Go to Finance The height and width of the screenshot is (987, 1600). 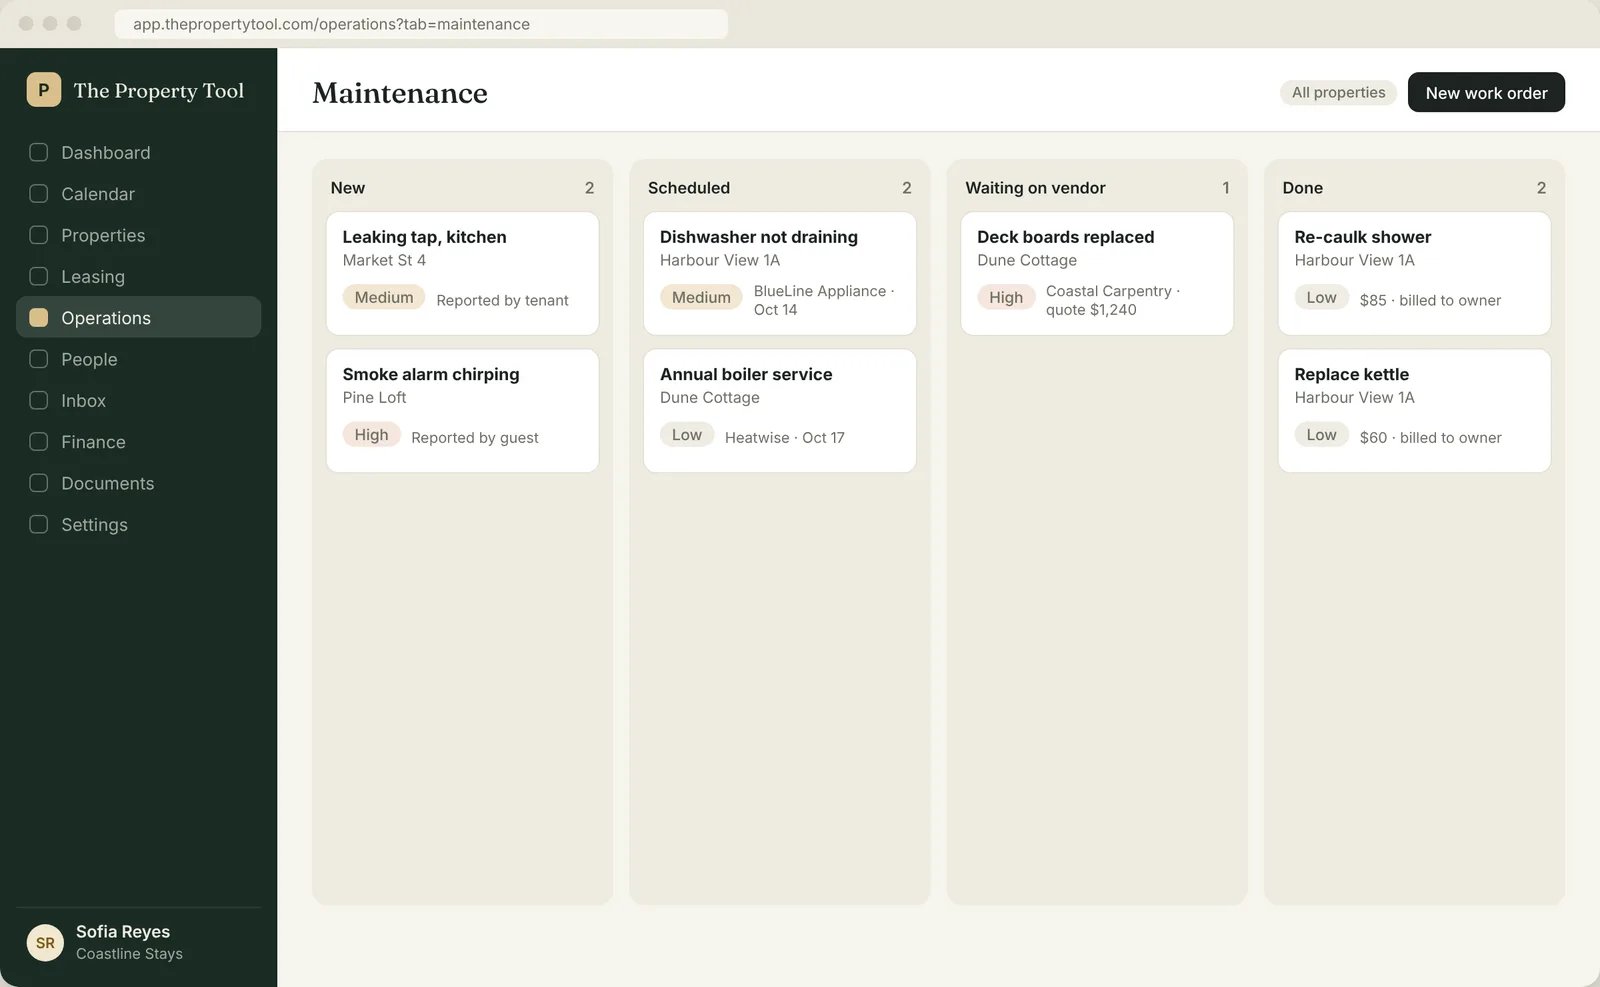[x=139, y=442]
